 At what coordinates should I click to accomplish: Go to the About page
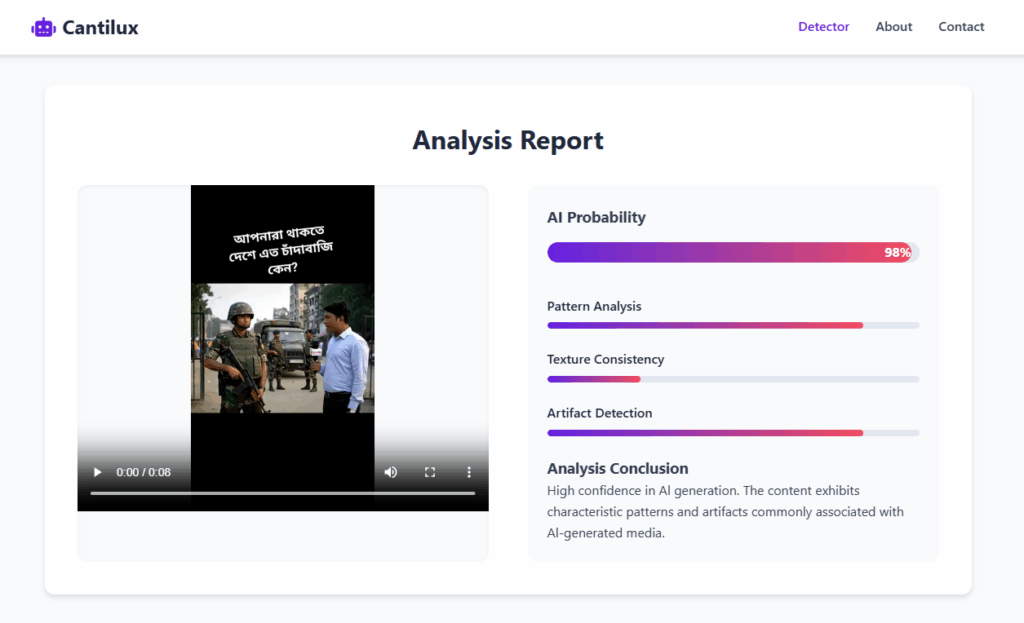coord(893,27)
